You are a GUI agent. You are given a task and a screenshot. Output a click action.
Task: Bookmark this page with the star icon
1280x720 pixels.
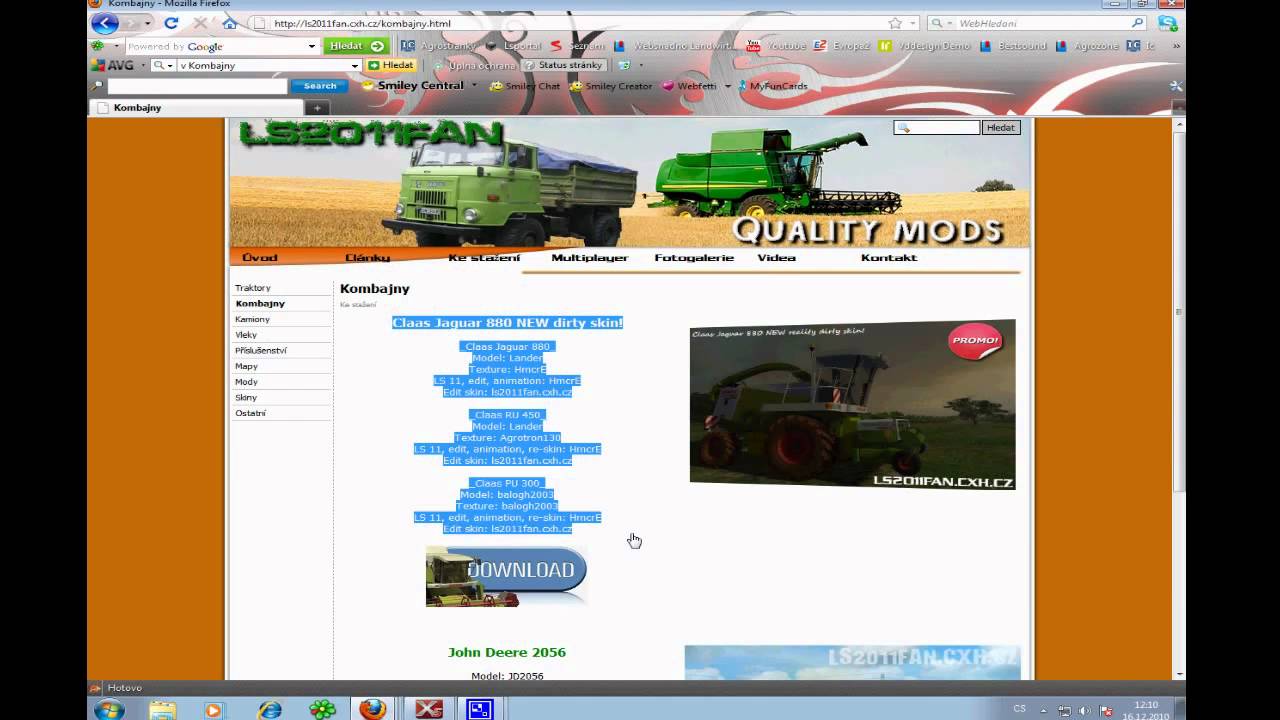(x=895, y=23)
